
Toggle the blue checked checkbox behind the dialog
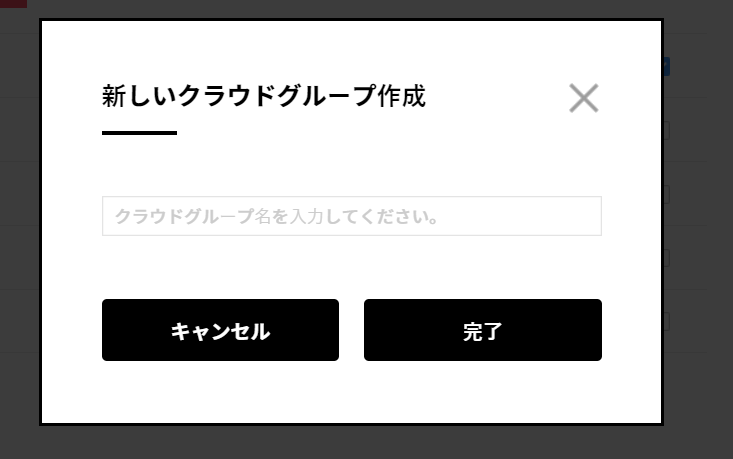point(667,66)
